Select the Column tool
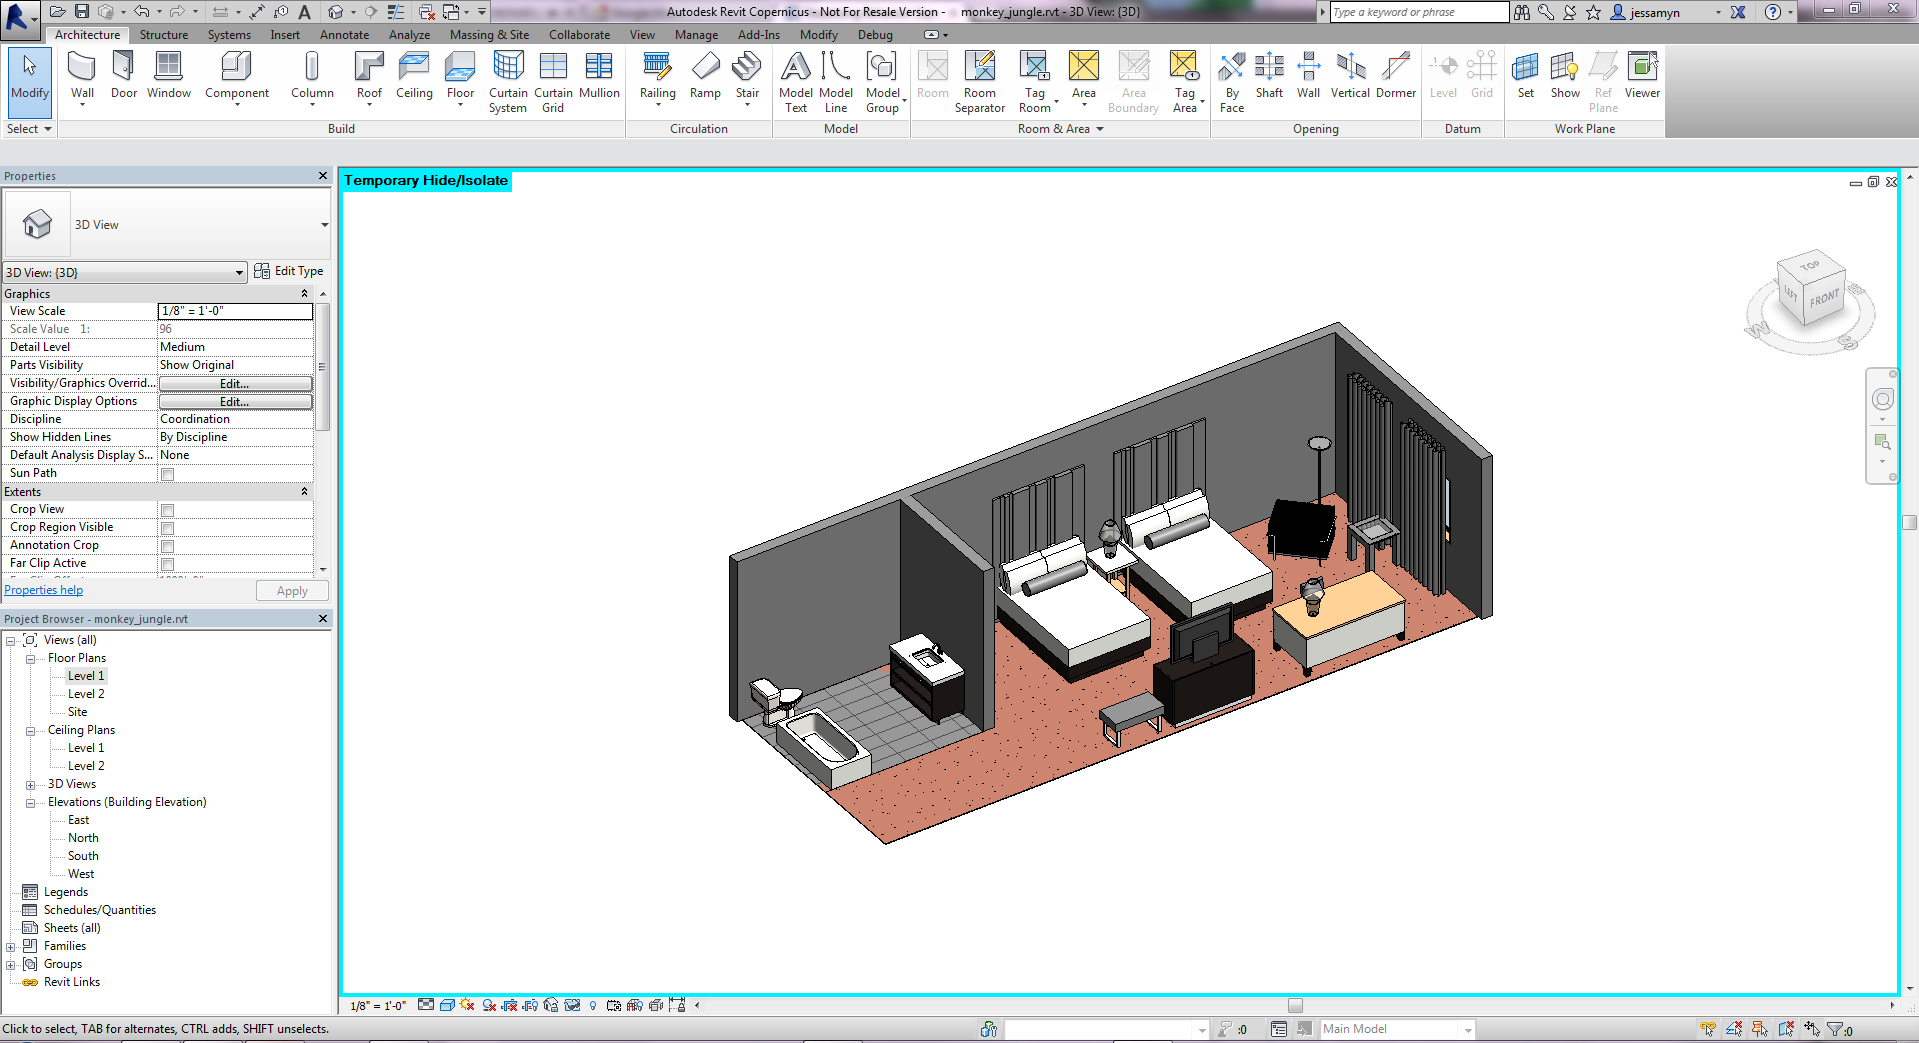 pyautogui.click(x=312, y=77)
